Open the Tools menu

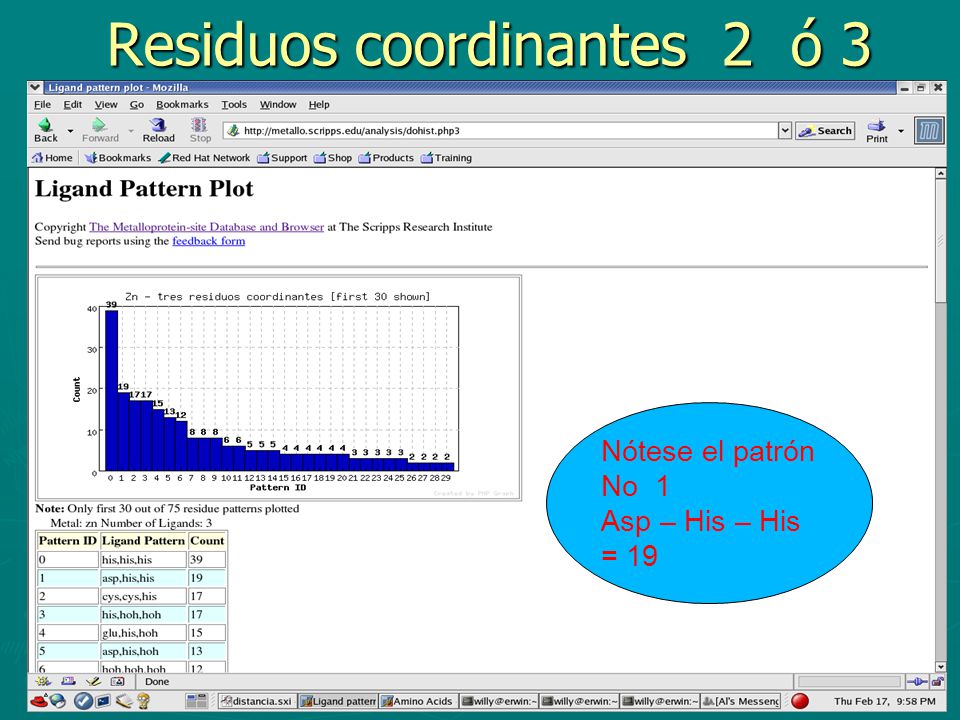click(x=234, y=105)
